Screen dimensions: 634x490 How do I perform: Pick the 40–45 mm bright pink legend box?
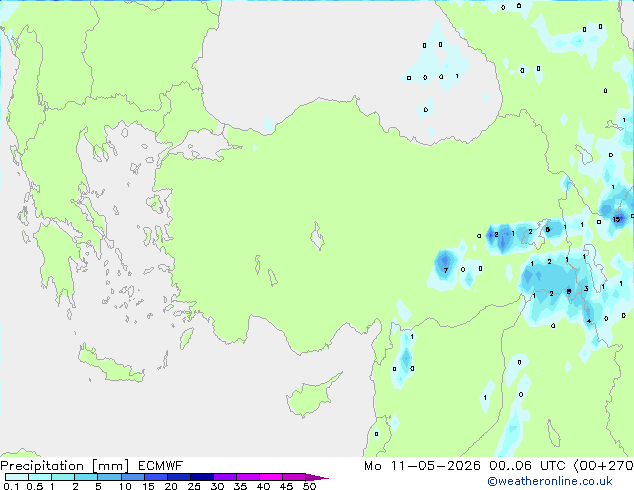[271, 477]
